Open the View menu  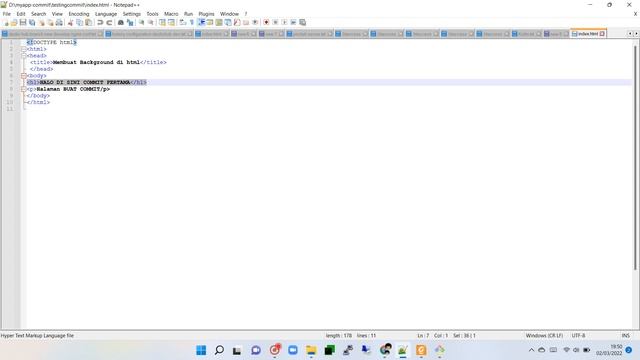coord(57,14)
